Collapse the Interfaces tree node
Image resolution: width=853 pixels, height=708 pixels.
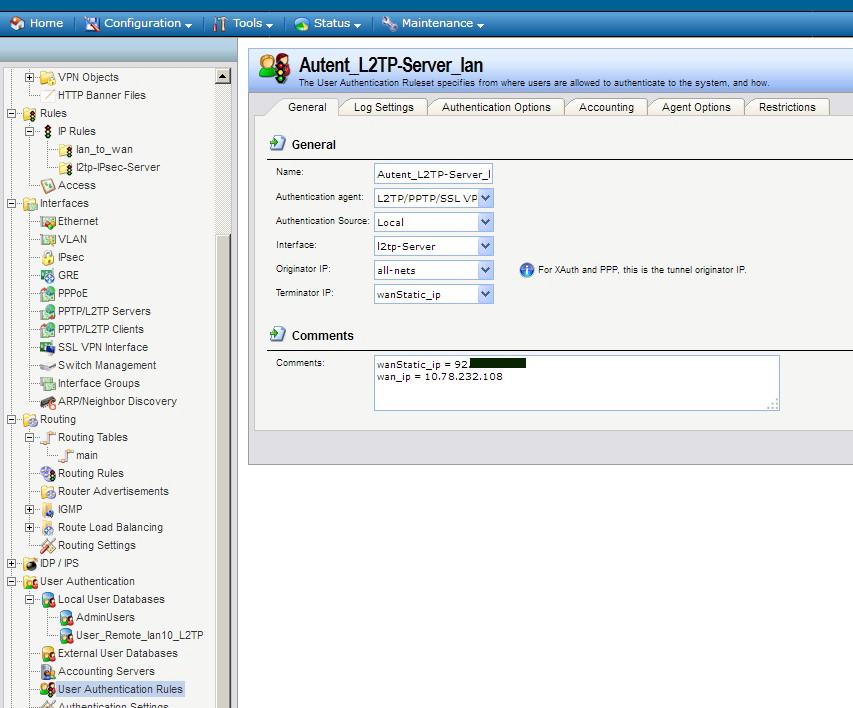coord(11,203)
